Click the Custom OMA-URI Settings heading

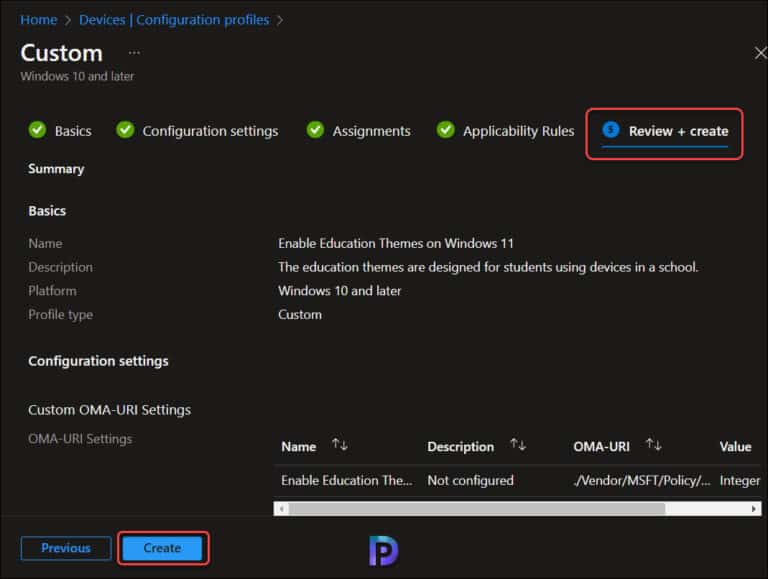[x=109, y=410]
